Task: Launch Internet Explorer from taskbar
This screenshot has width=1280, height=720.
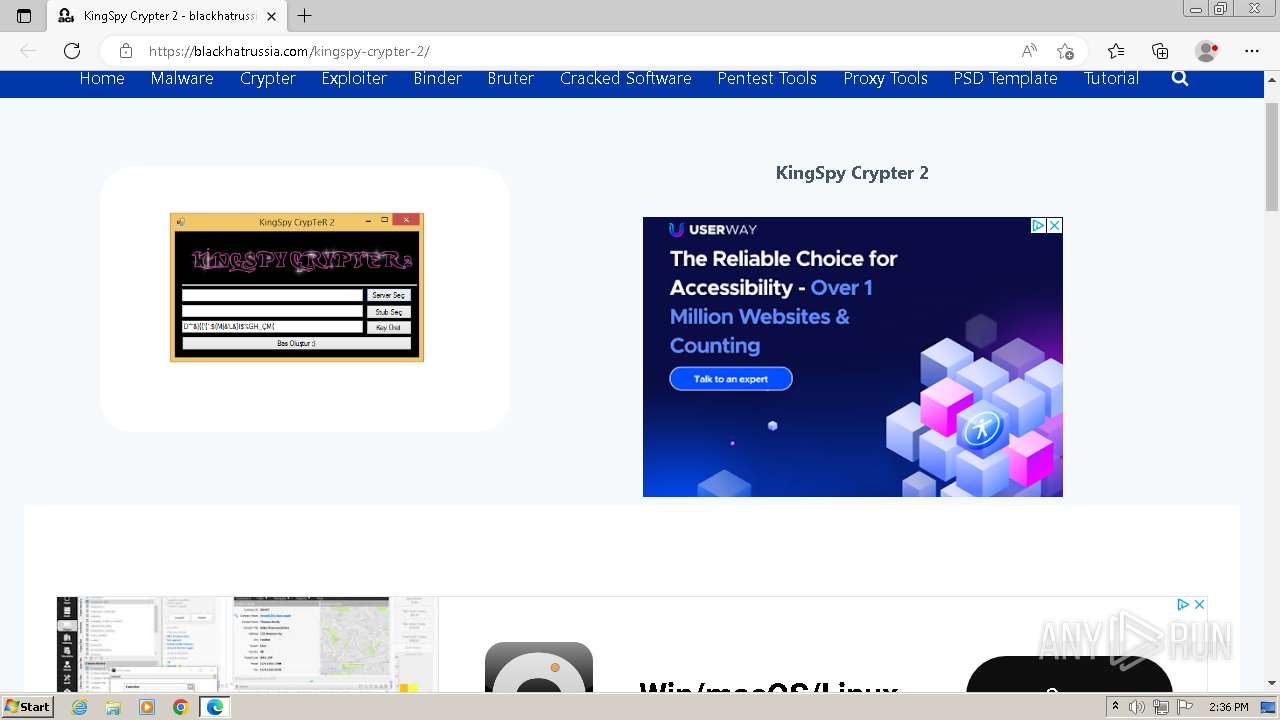Action: coord(80,707)
